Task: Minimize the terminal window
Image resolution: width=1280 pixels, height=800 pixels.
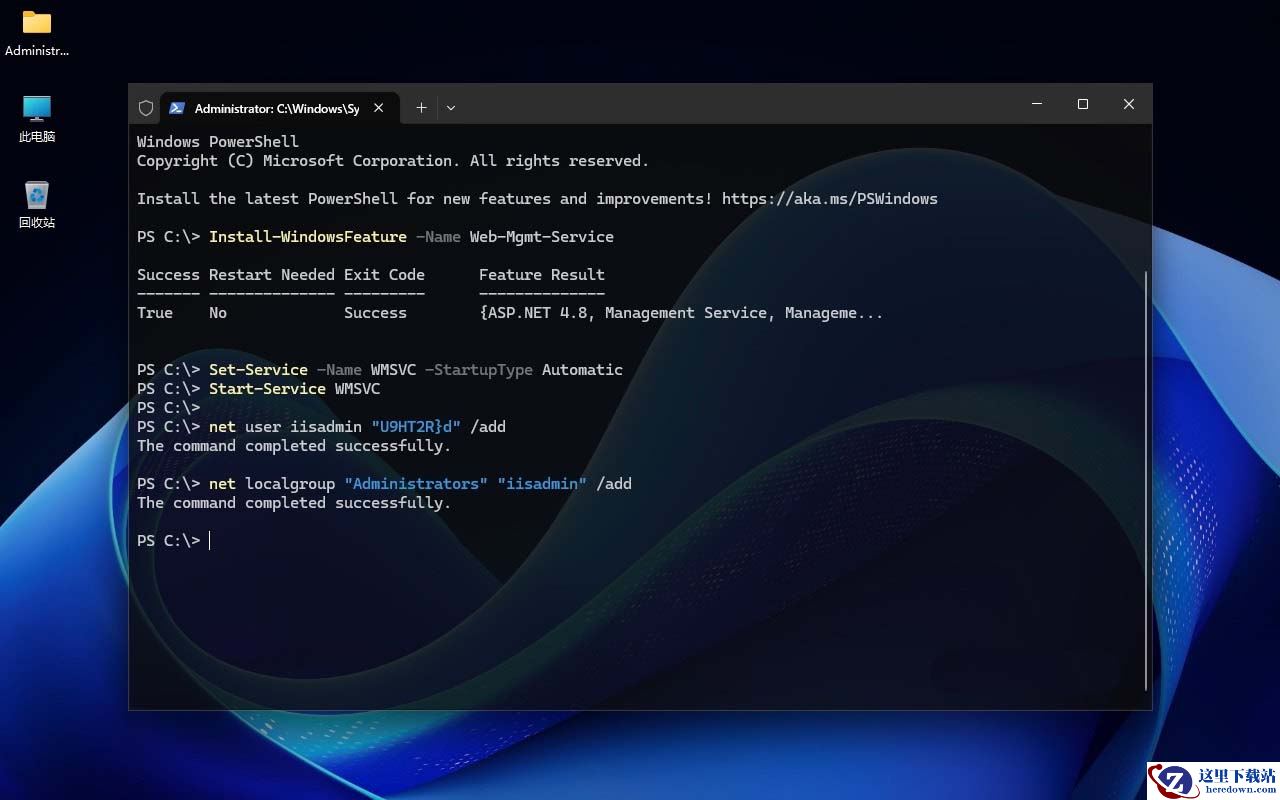Action: (x=1037, y=104)
